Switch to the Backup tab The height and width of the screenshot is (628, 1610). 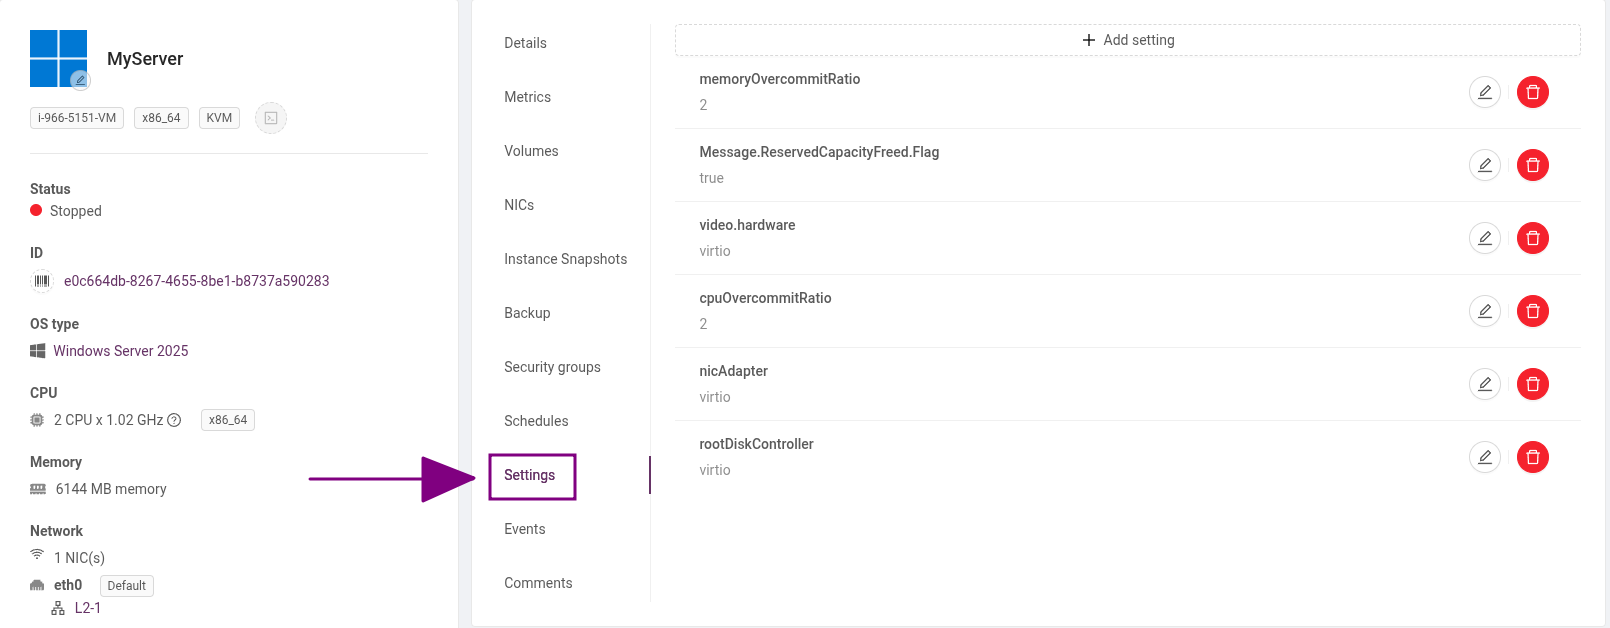pos(527,313)
